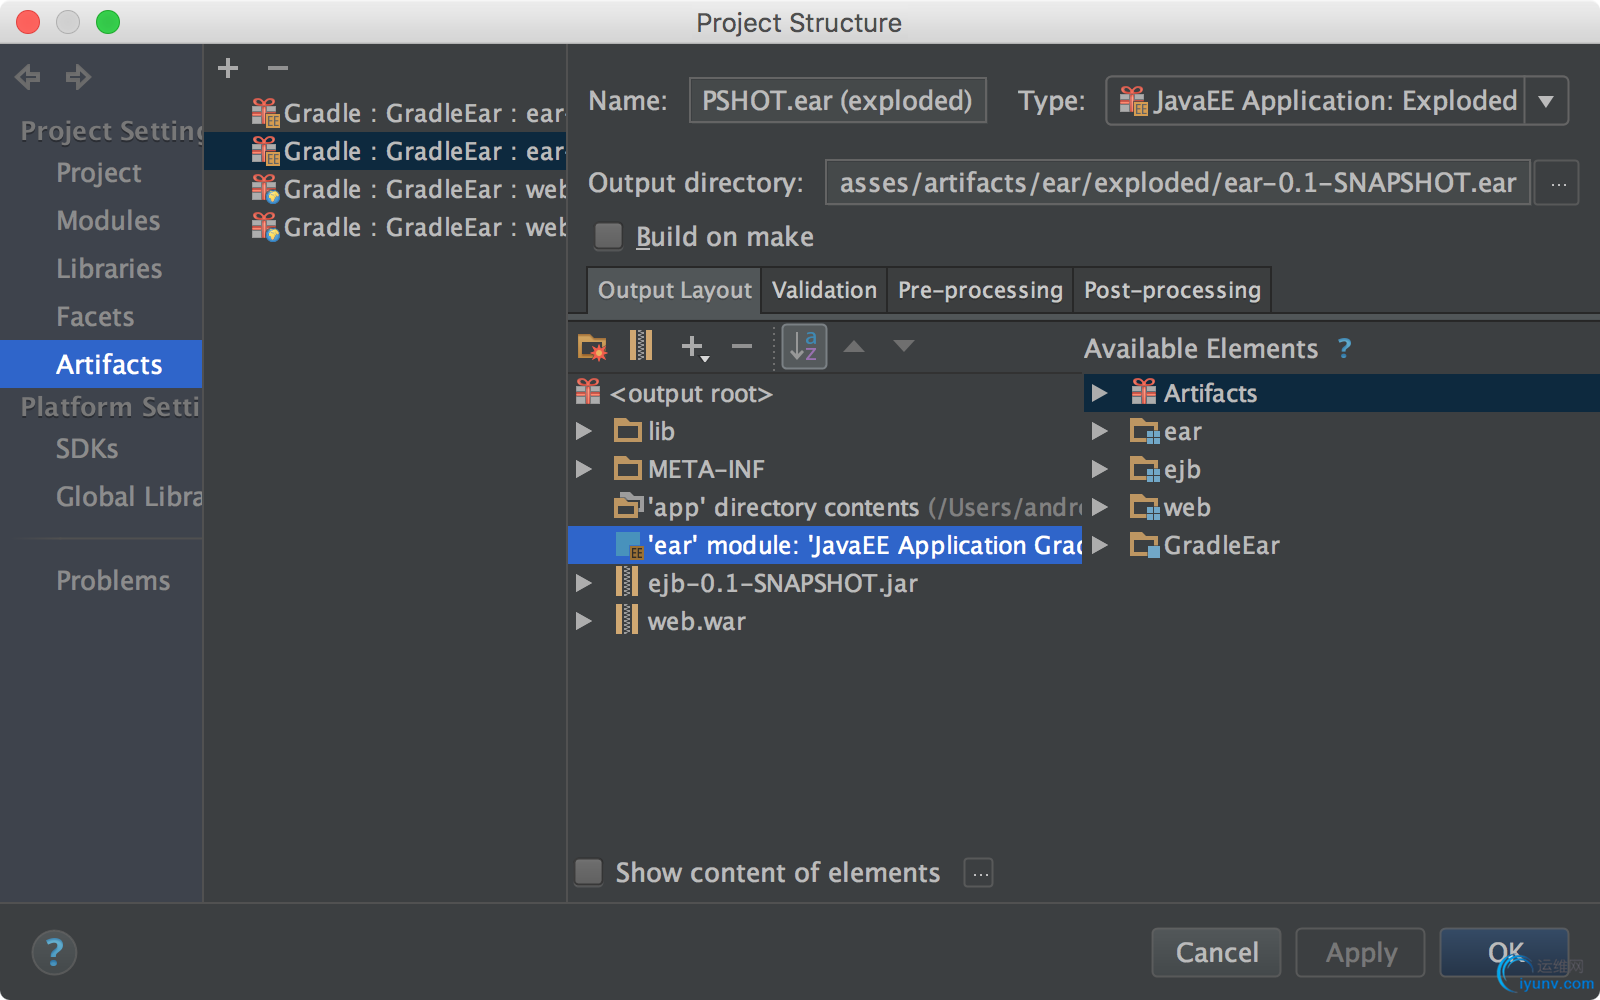Click the Available Elements help question mark
The image size is (1600, 1000).
pos(1344,348)
